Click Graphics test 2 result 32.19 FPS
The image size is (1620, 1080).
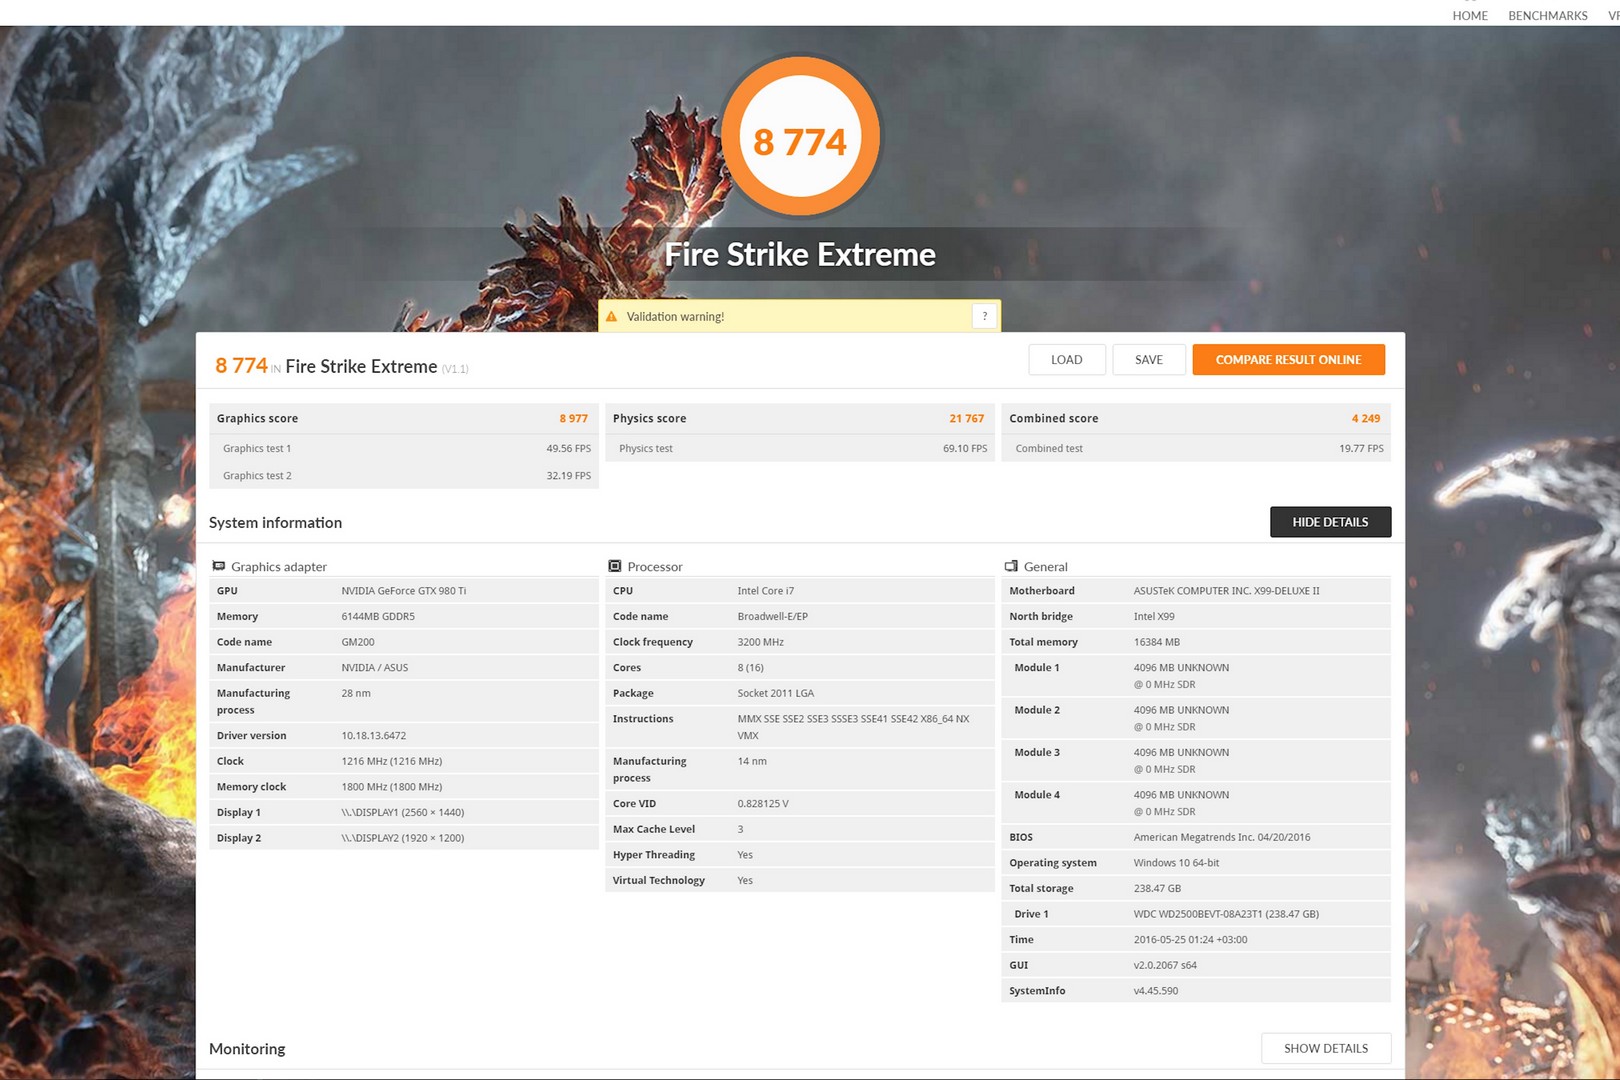point(568,476)
